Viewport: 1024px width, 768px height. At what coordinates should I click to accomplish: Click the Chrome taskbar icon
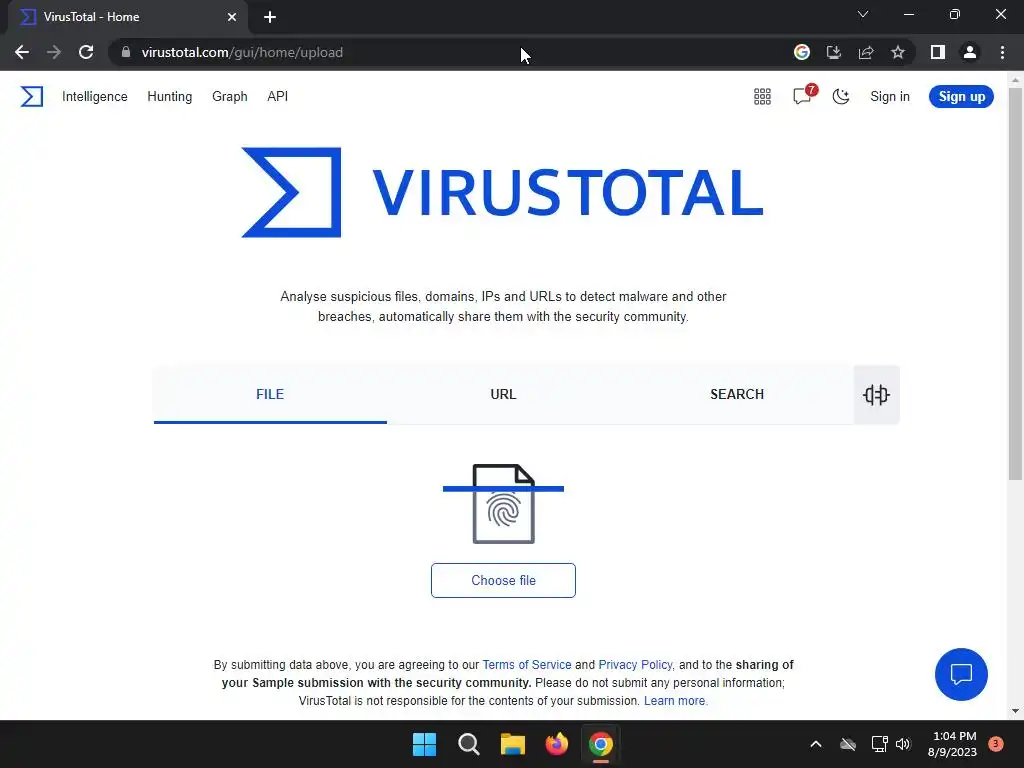click(x=601, y=744)
